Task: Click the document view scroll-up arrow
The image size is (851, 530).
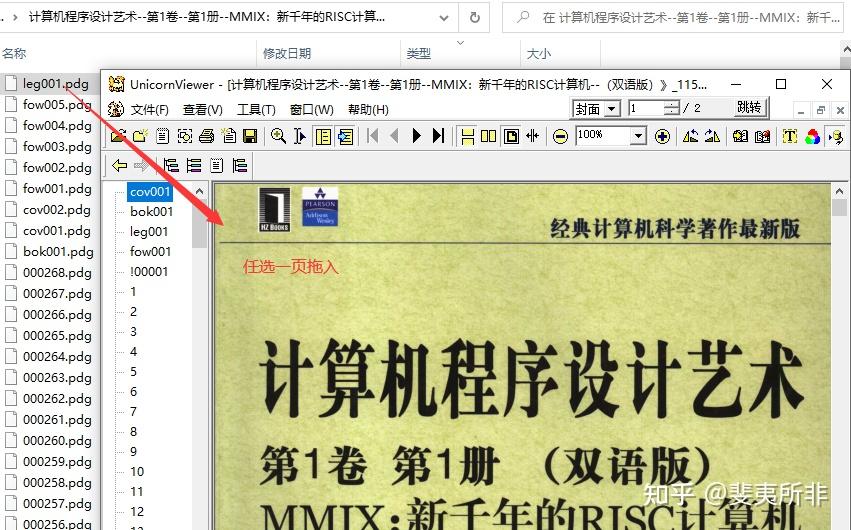Action: pos(839,191)
